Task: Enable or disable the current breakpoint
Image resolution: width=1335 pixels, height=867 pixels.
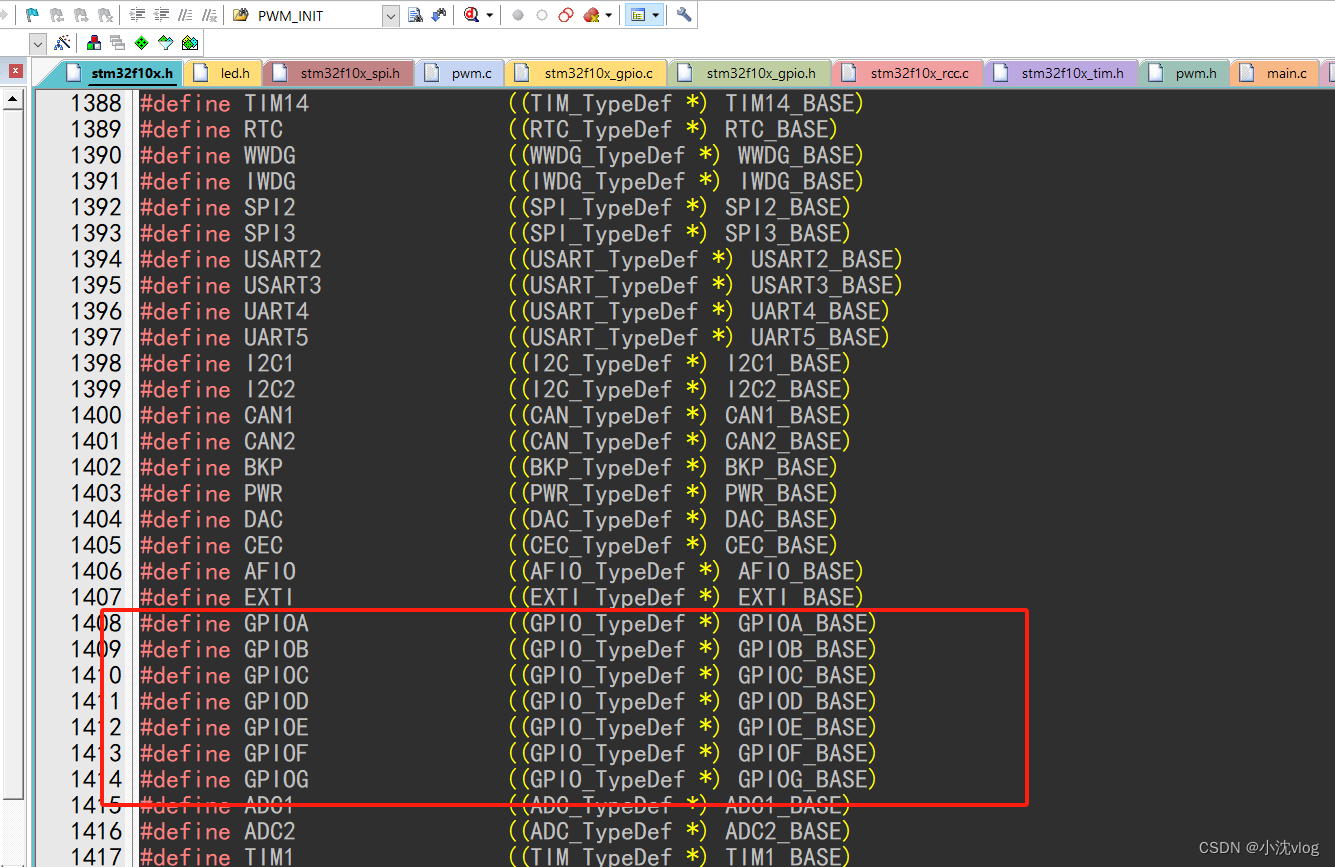Action: pos(542,15)
